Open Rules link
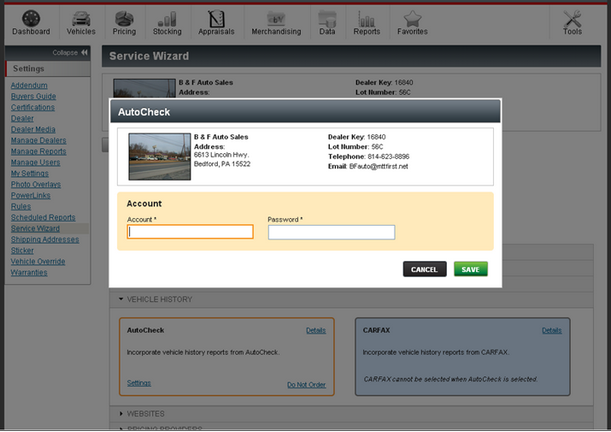 coord(21,206)
